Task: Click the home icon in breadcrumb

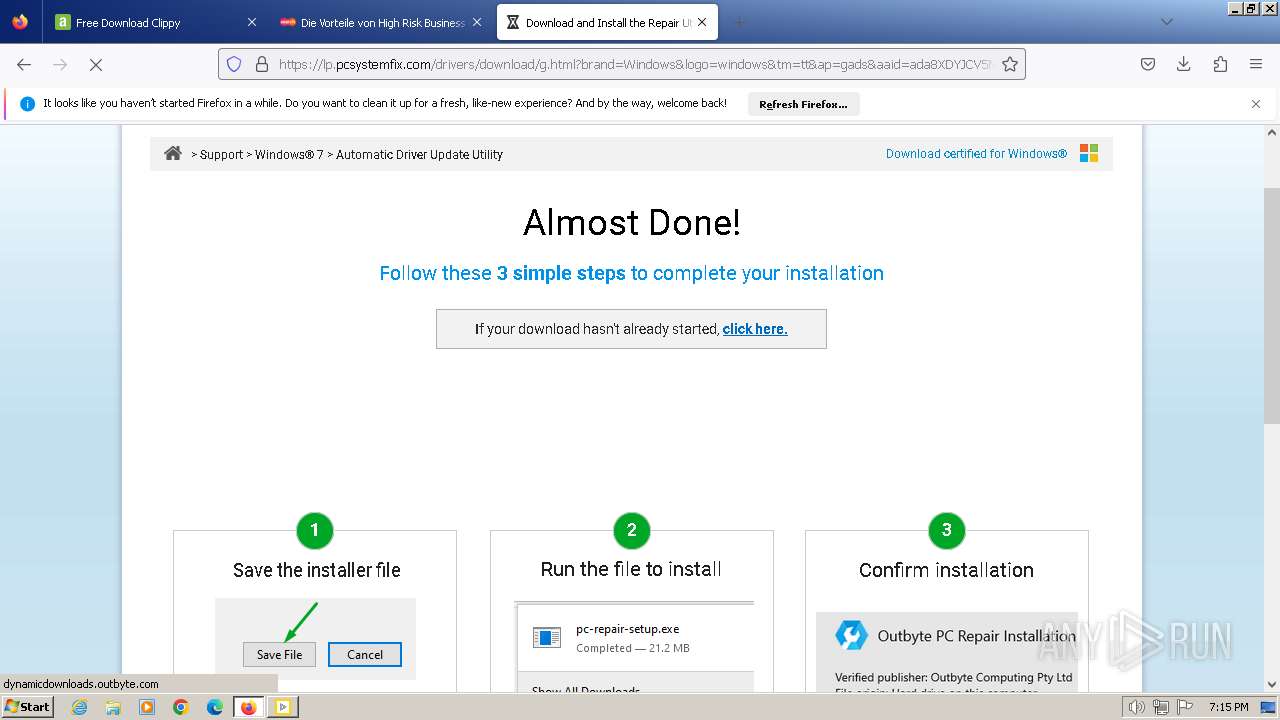Action: (x=173, y=153)
